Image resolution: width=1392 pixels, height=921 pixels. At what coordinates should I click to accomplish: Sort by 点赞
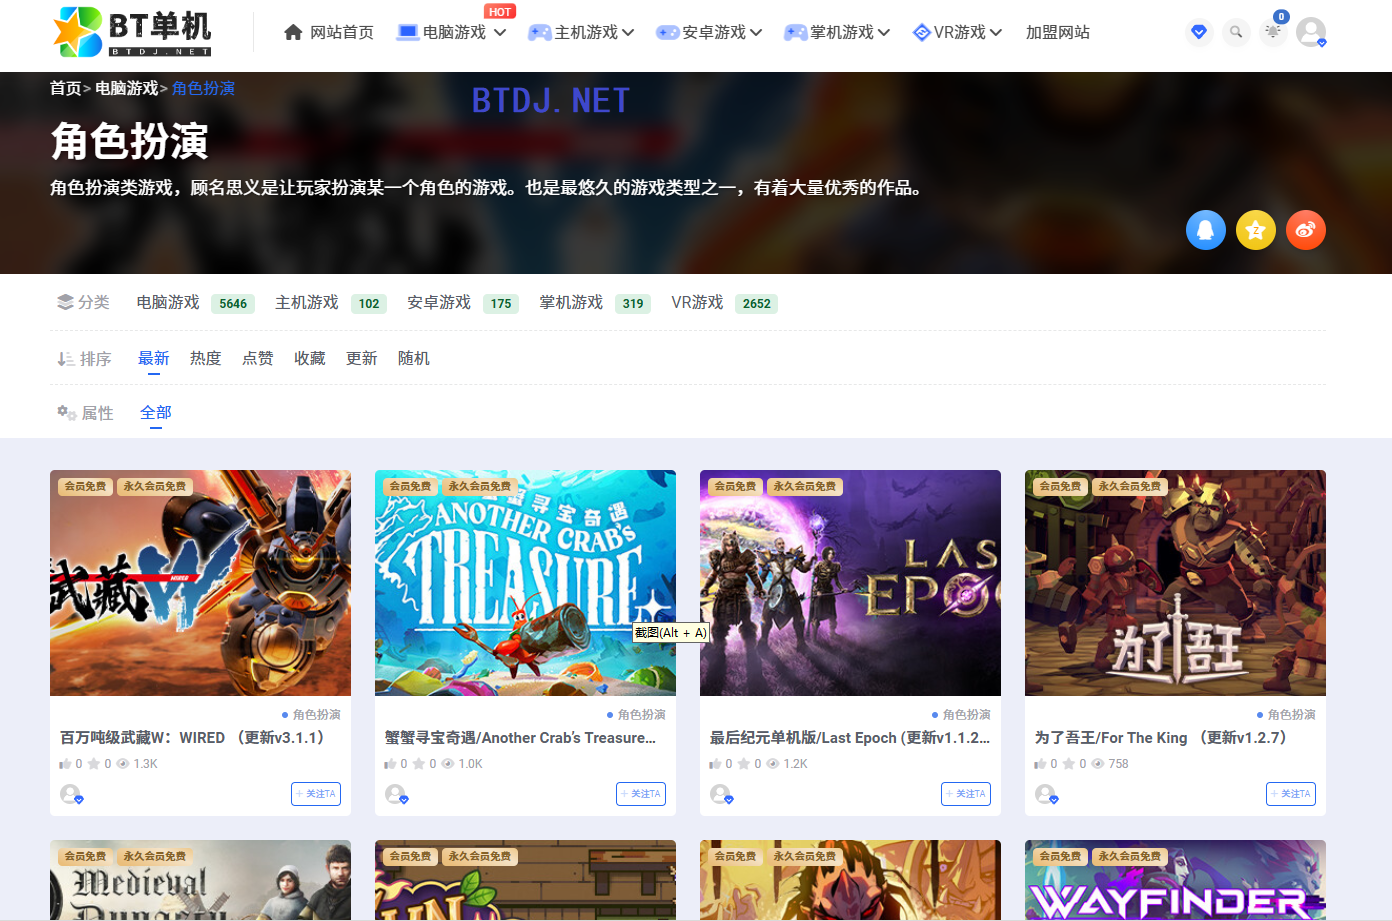pyautogui.click(x=258, y=358)
